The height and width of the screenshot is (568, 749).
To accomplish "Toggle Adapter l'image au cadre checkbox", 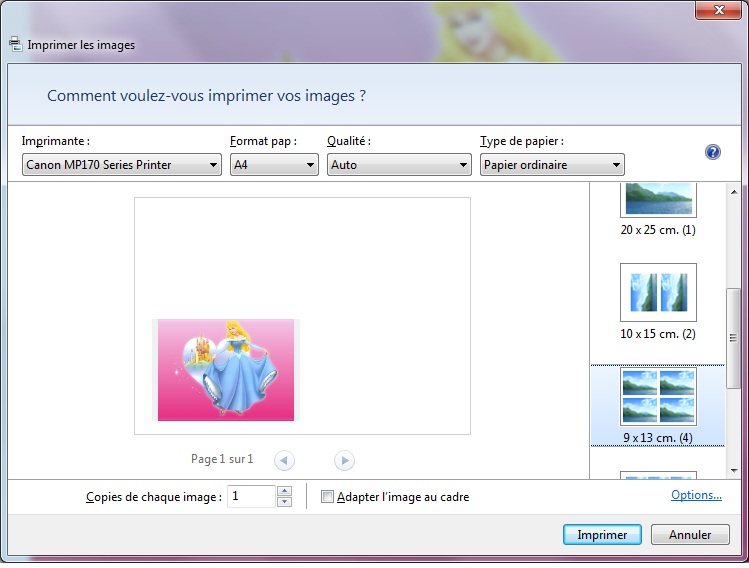I will pyautogui.click(x=327, y=497).
